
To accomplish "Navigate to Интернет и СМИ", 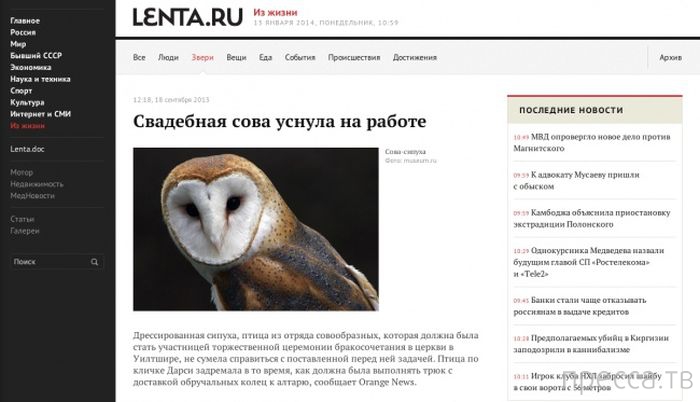I will point(39,114).
